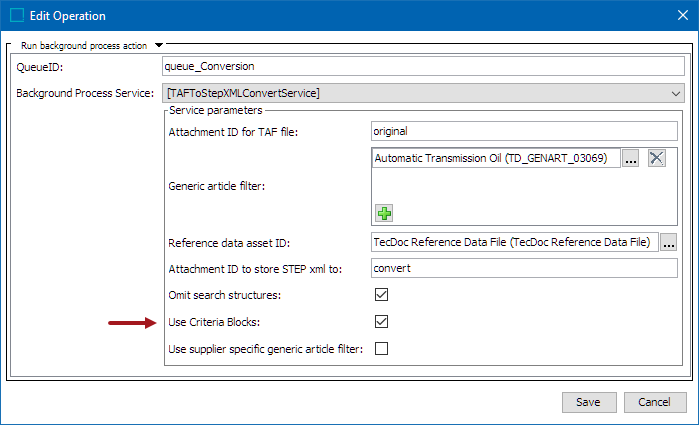699x425 pixels.
Task: Toggle the Use Criteria Blocks checkbox
Action: (x=381, y=322)
